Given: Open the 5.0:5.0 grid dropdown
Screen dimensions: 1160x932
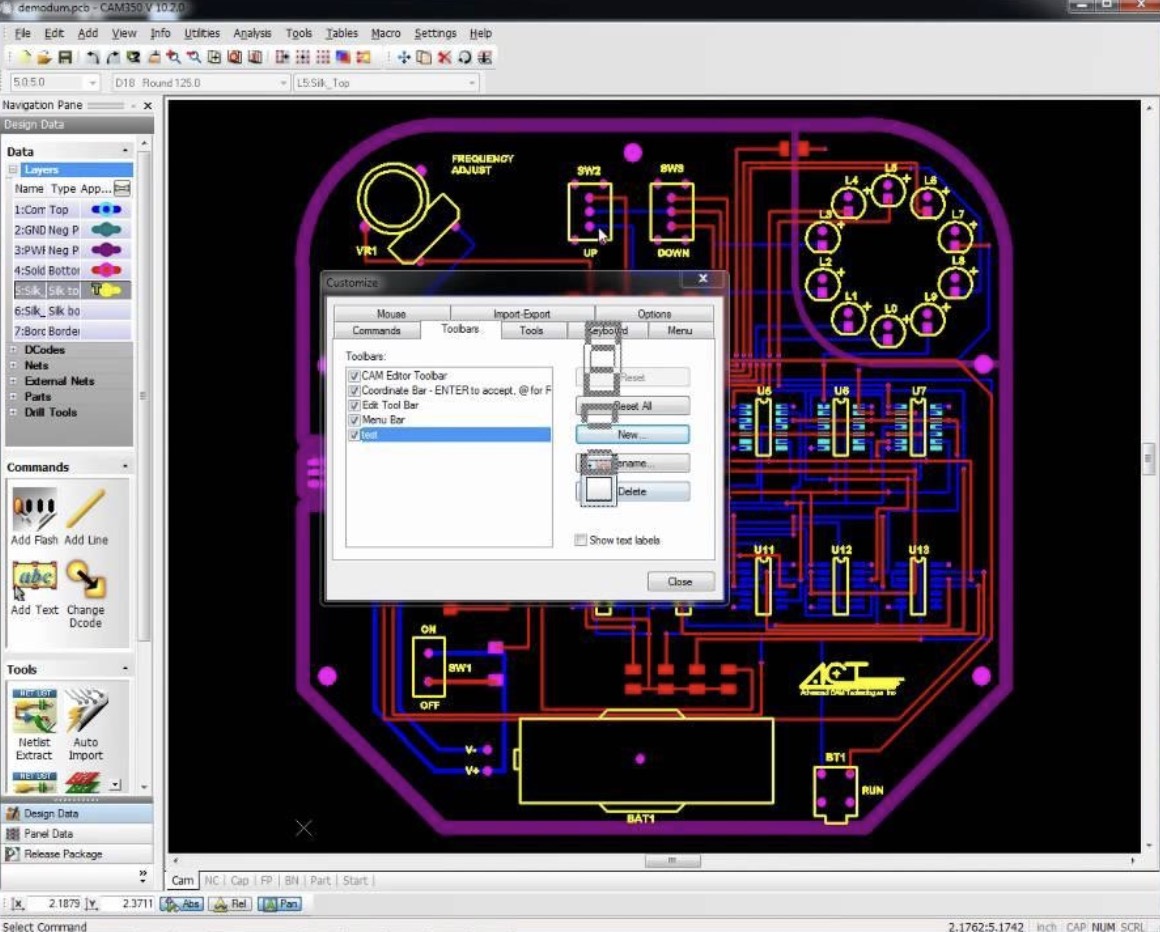Looking at the screenshot, I should tap(92, 83).
